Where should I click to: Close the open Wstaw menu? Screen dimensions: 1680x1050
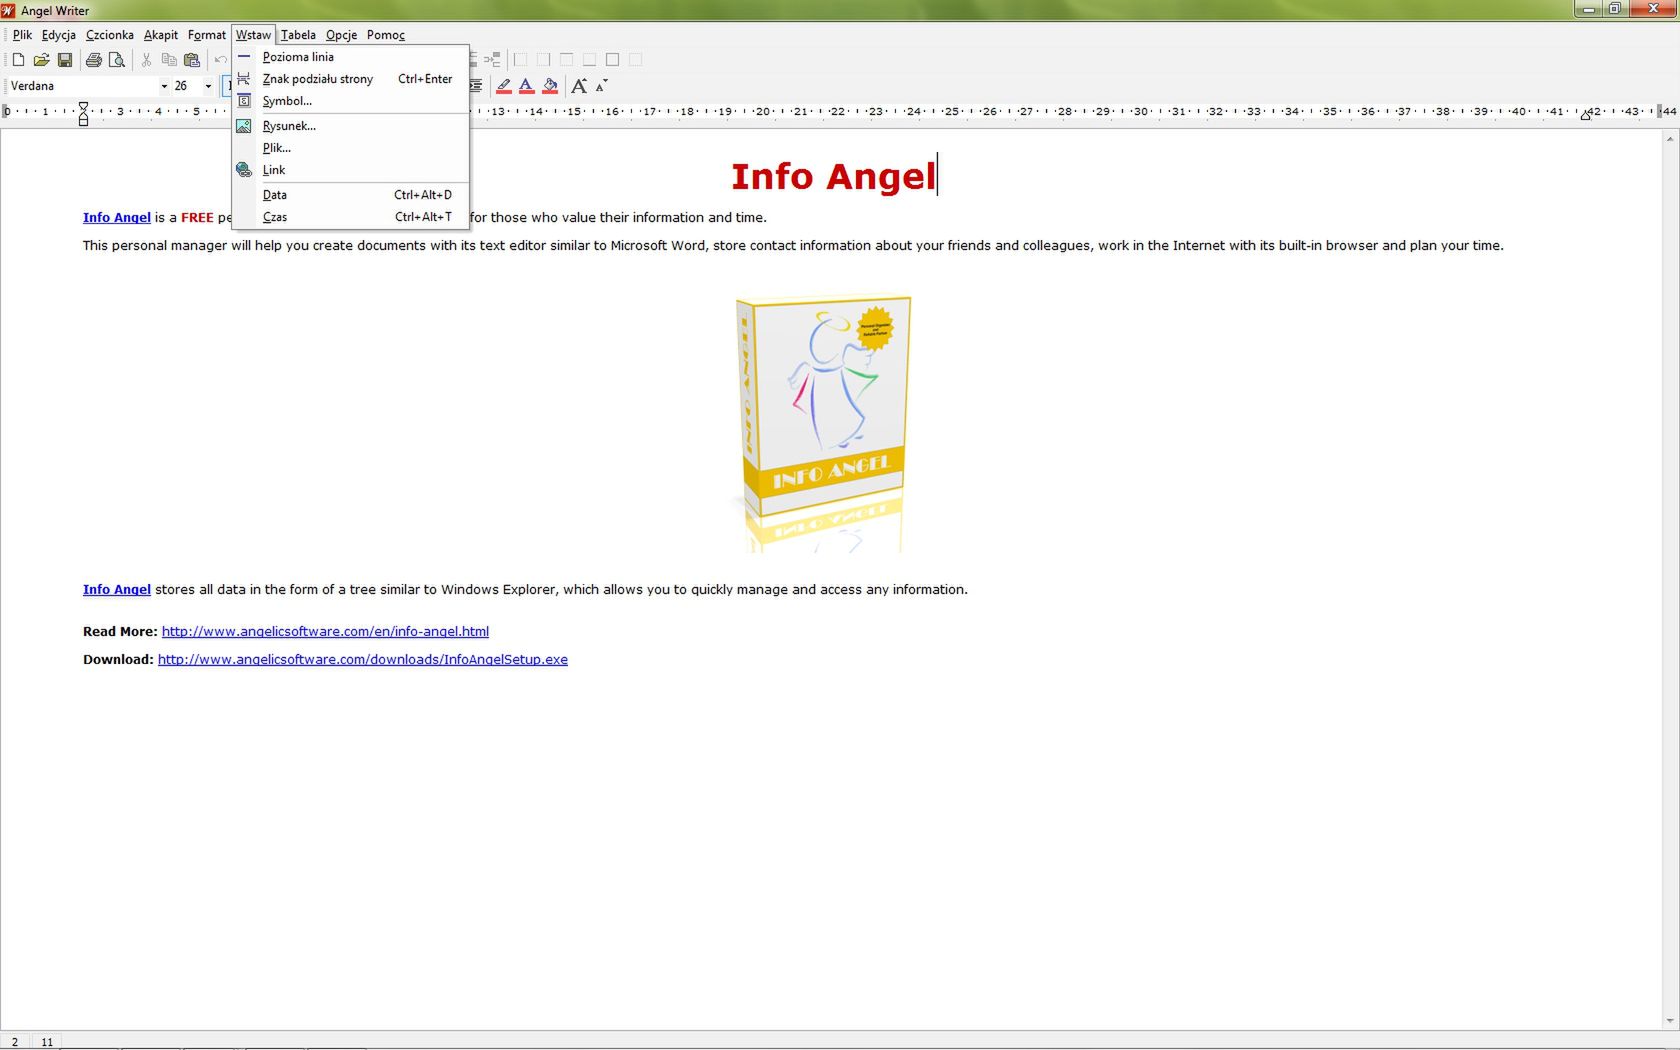click(254, 35)
